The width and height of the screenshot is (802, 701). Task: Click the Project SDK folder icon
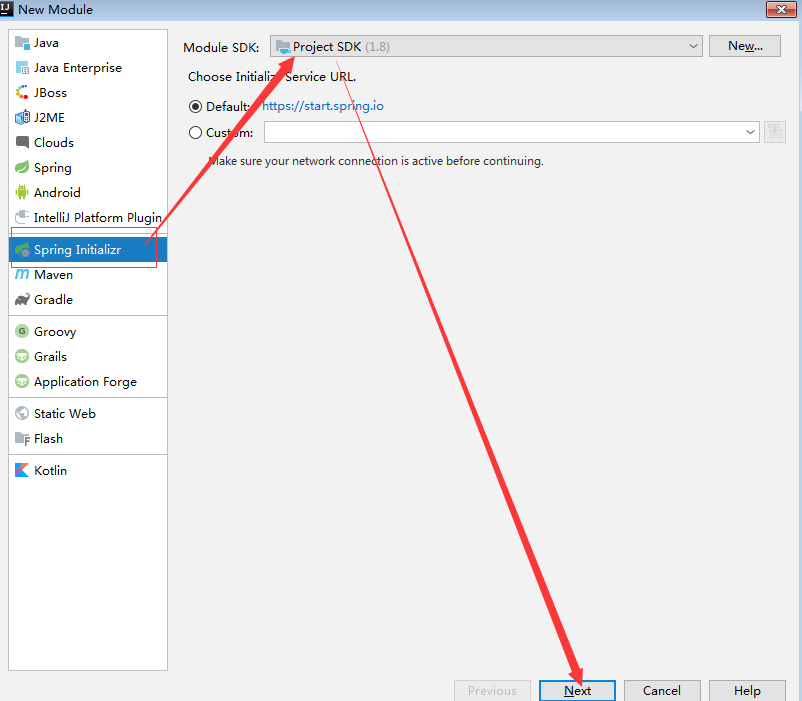(x=283, y=47)
